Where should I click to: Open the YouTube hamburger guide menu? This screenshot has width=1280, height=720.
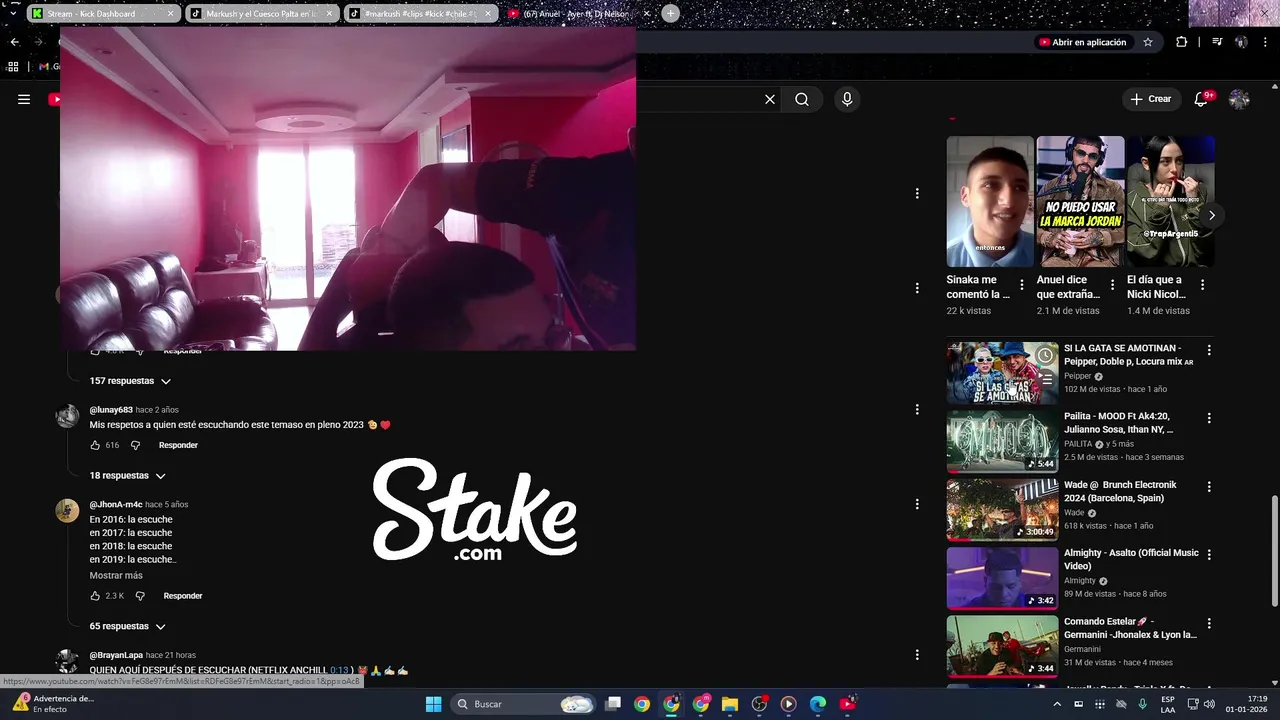point(24,99)
